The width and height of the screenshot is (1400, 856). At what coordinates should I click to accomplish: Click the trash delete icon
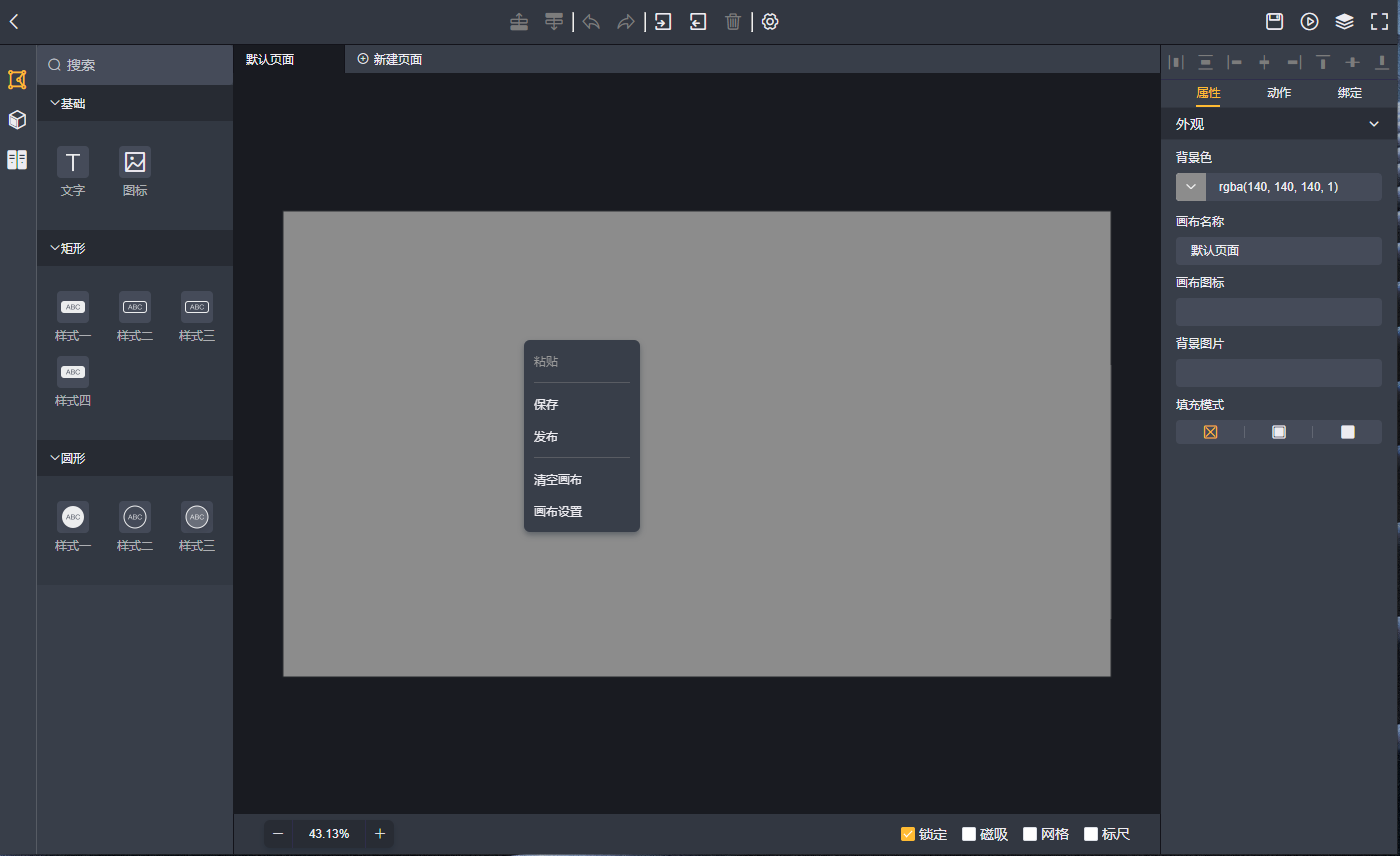pyautogui.click(x=733, y=21)
